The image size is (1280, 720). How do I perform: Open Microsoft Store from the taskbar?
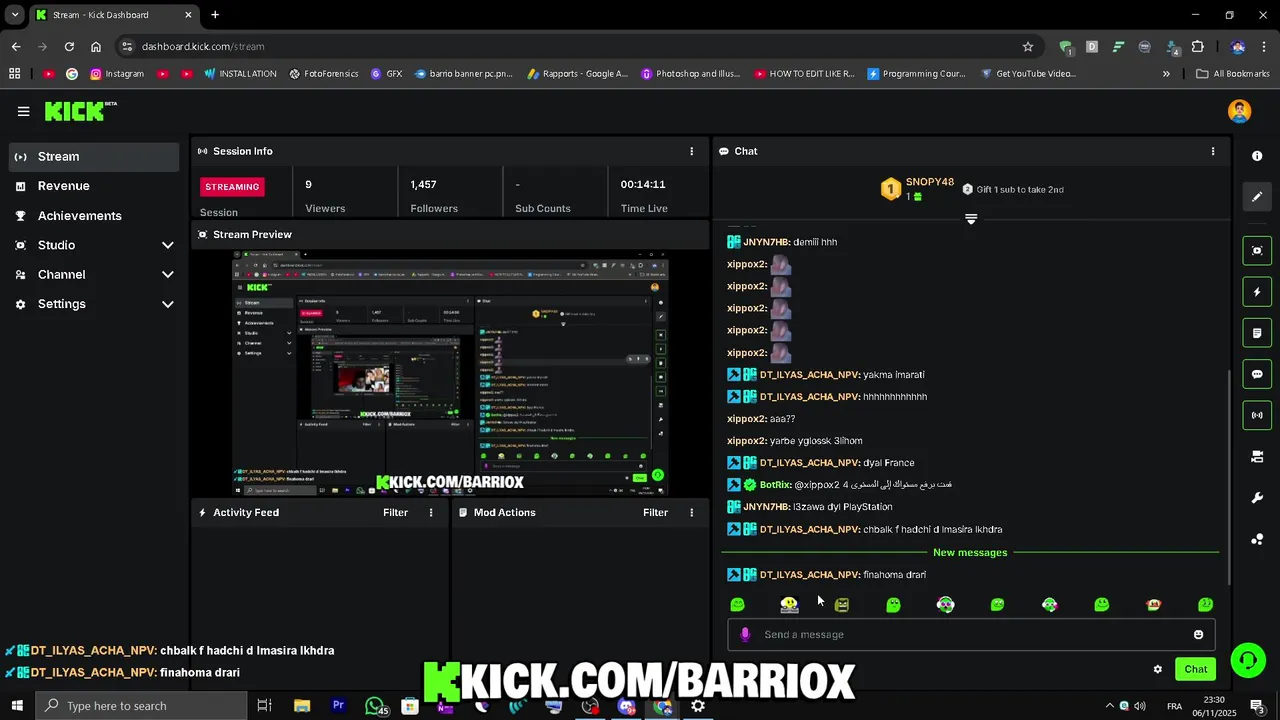click(410, 705)
